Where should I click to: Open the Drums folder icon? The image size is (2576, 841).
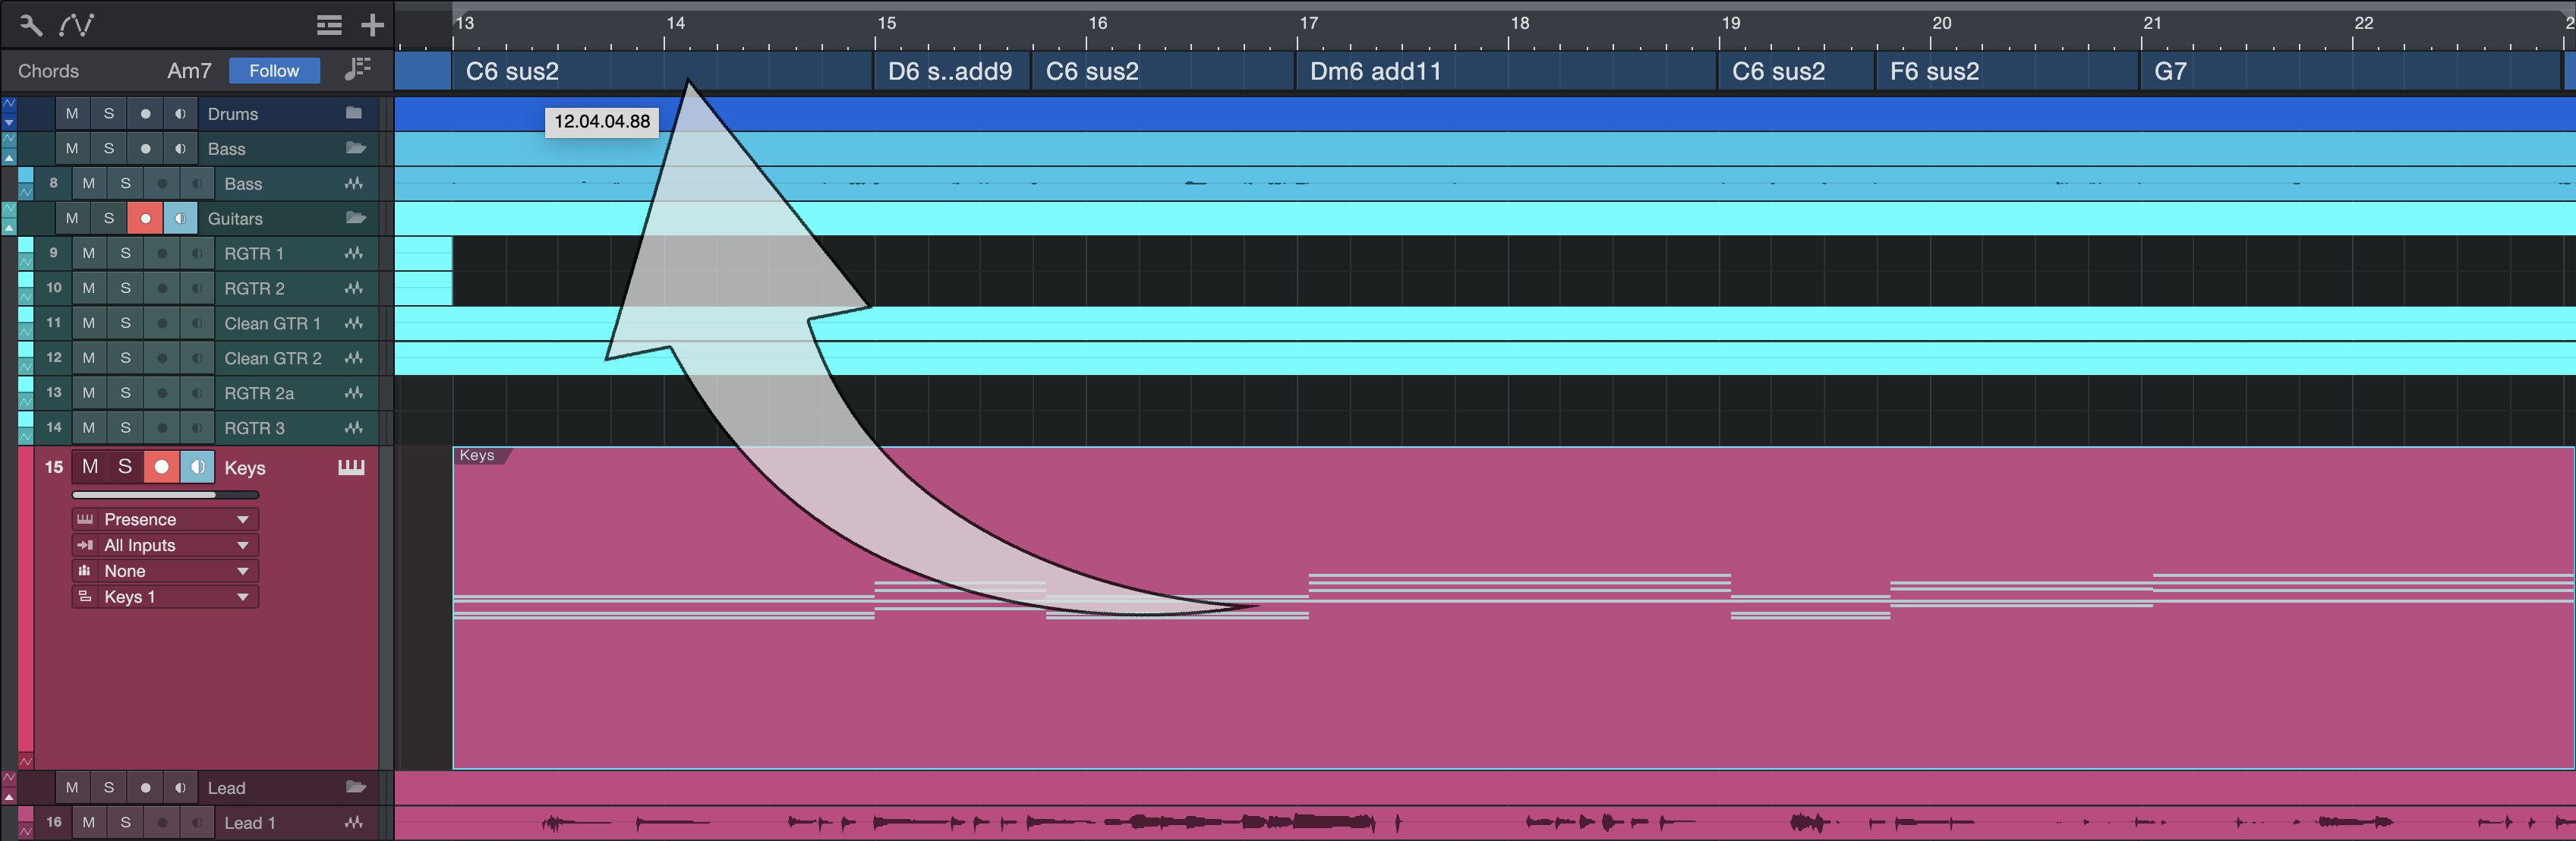[x=354, y=113]
